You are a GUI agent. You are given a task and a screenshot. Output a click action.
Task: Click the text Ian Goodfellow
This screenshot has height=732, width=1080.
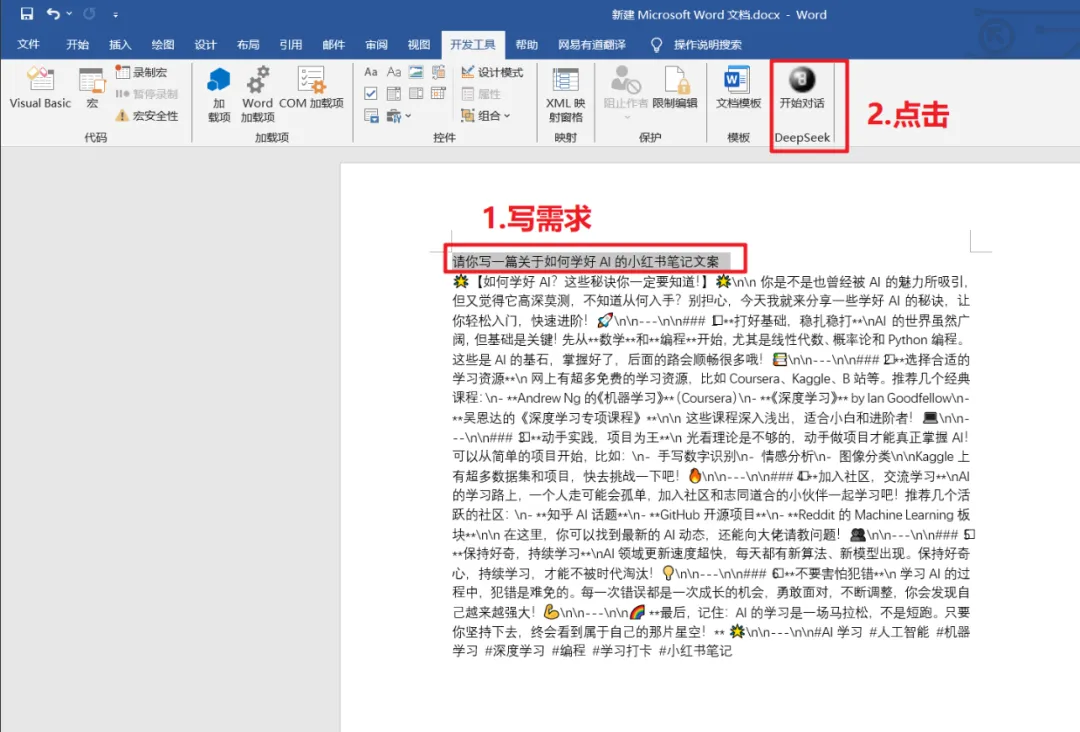click(x=908, y=398)
